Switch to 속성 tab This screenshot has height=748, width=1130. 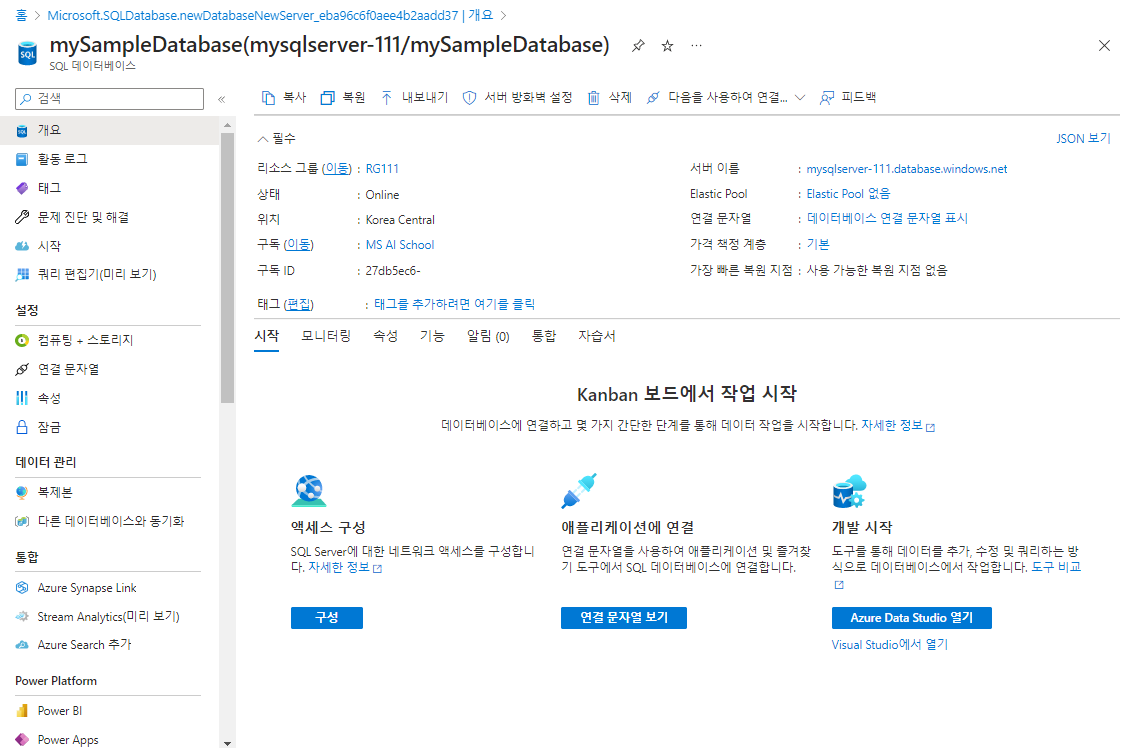[385, 337]
